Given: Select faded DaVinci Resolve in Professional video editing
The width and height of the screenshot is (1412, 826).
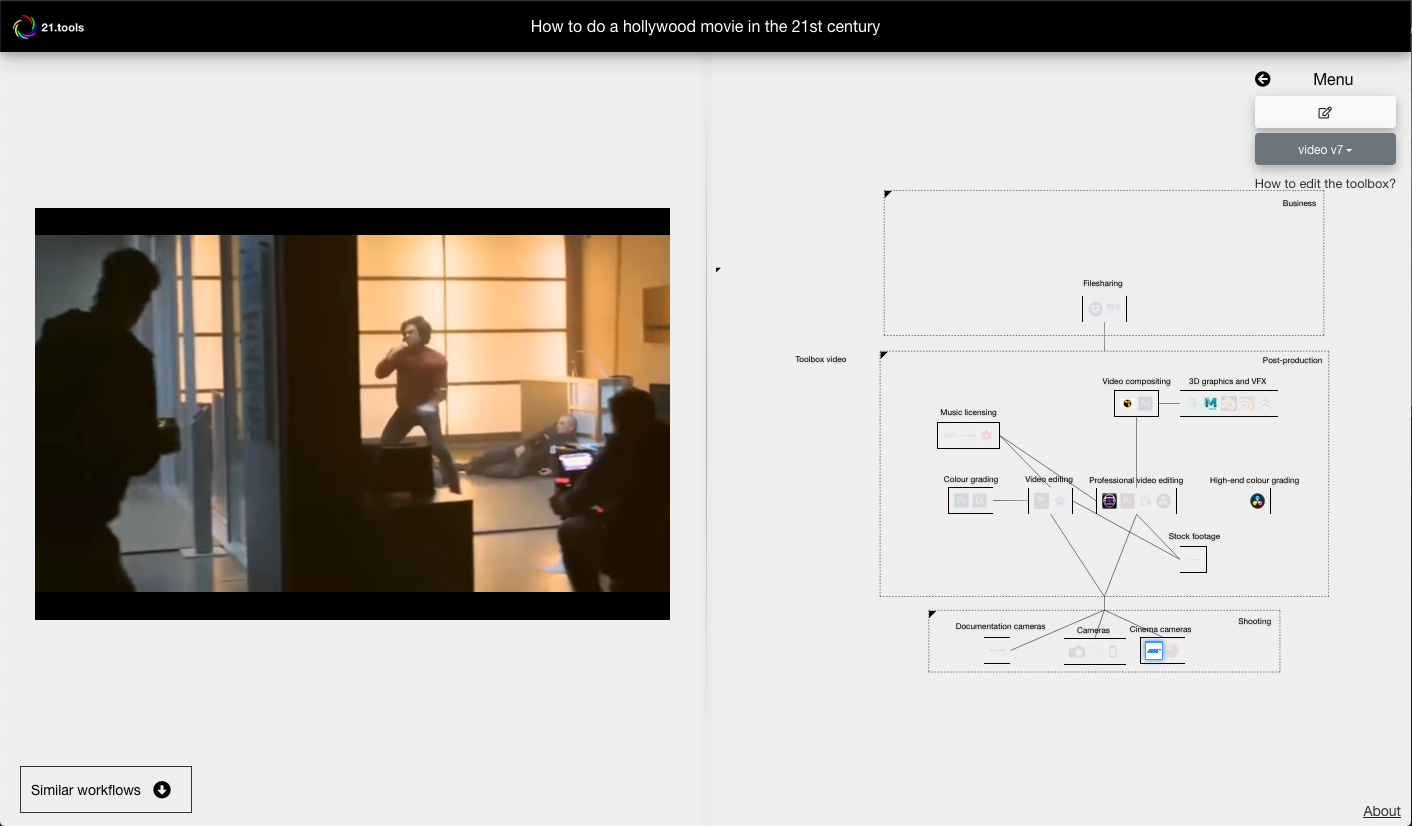Looking at the screenshot, I should 1164,501.
